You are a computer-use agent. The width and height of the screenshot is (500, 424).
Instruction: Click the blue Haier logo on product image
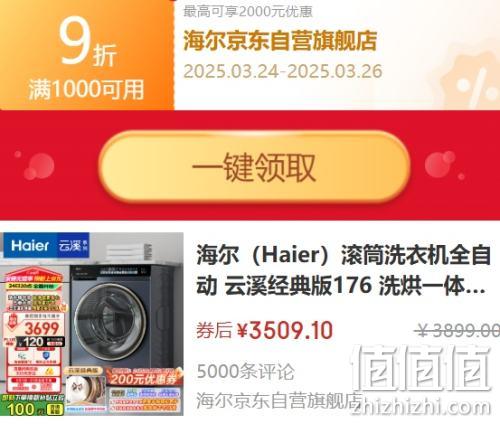point(30,246)
